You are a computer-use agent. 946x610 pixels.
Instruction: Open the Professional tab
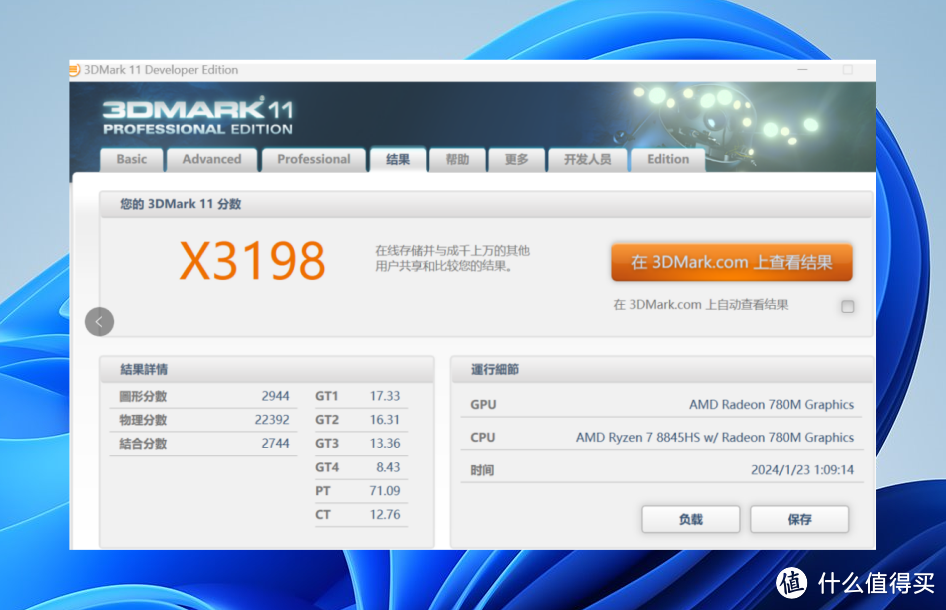point(314,159)
